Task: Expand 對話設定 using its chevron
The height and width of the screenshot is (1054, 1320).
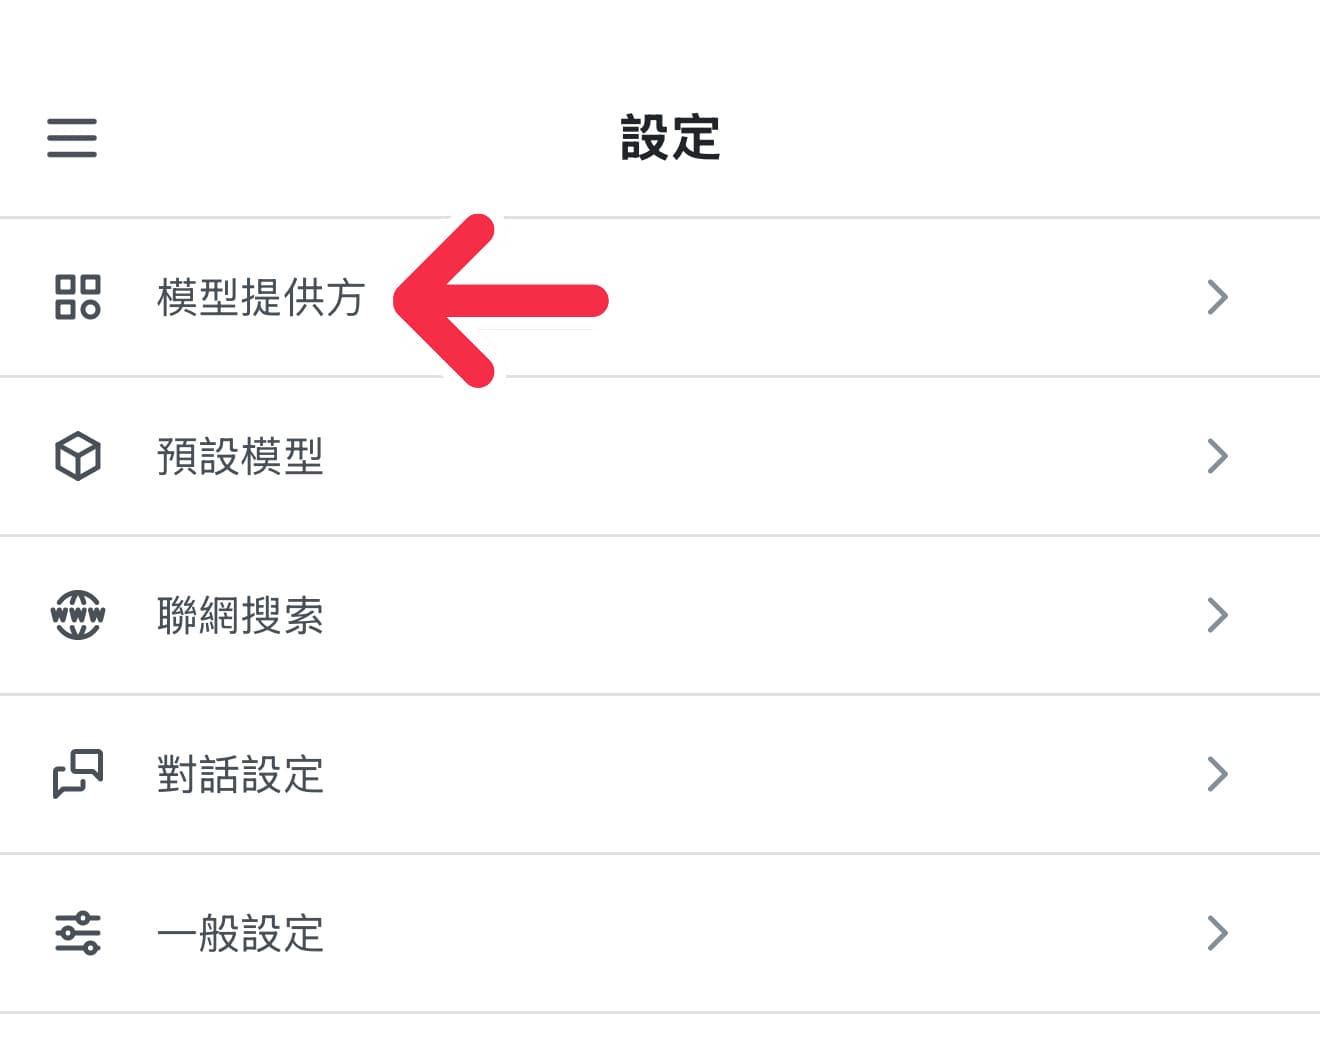Action: coord(1217,774)
